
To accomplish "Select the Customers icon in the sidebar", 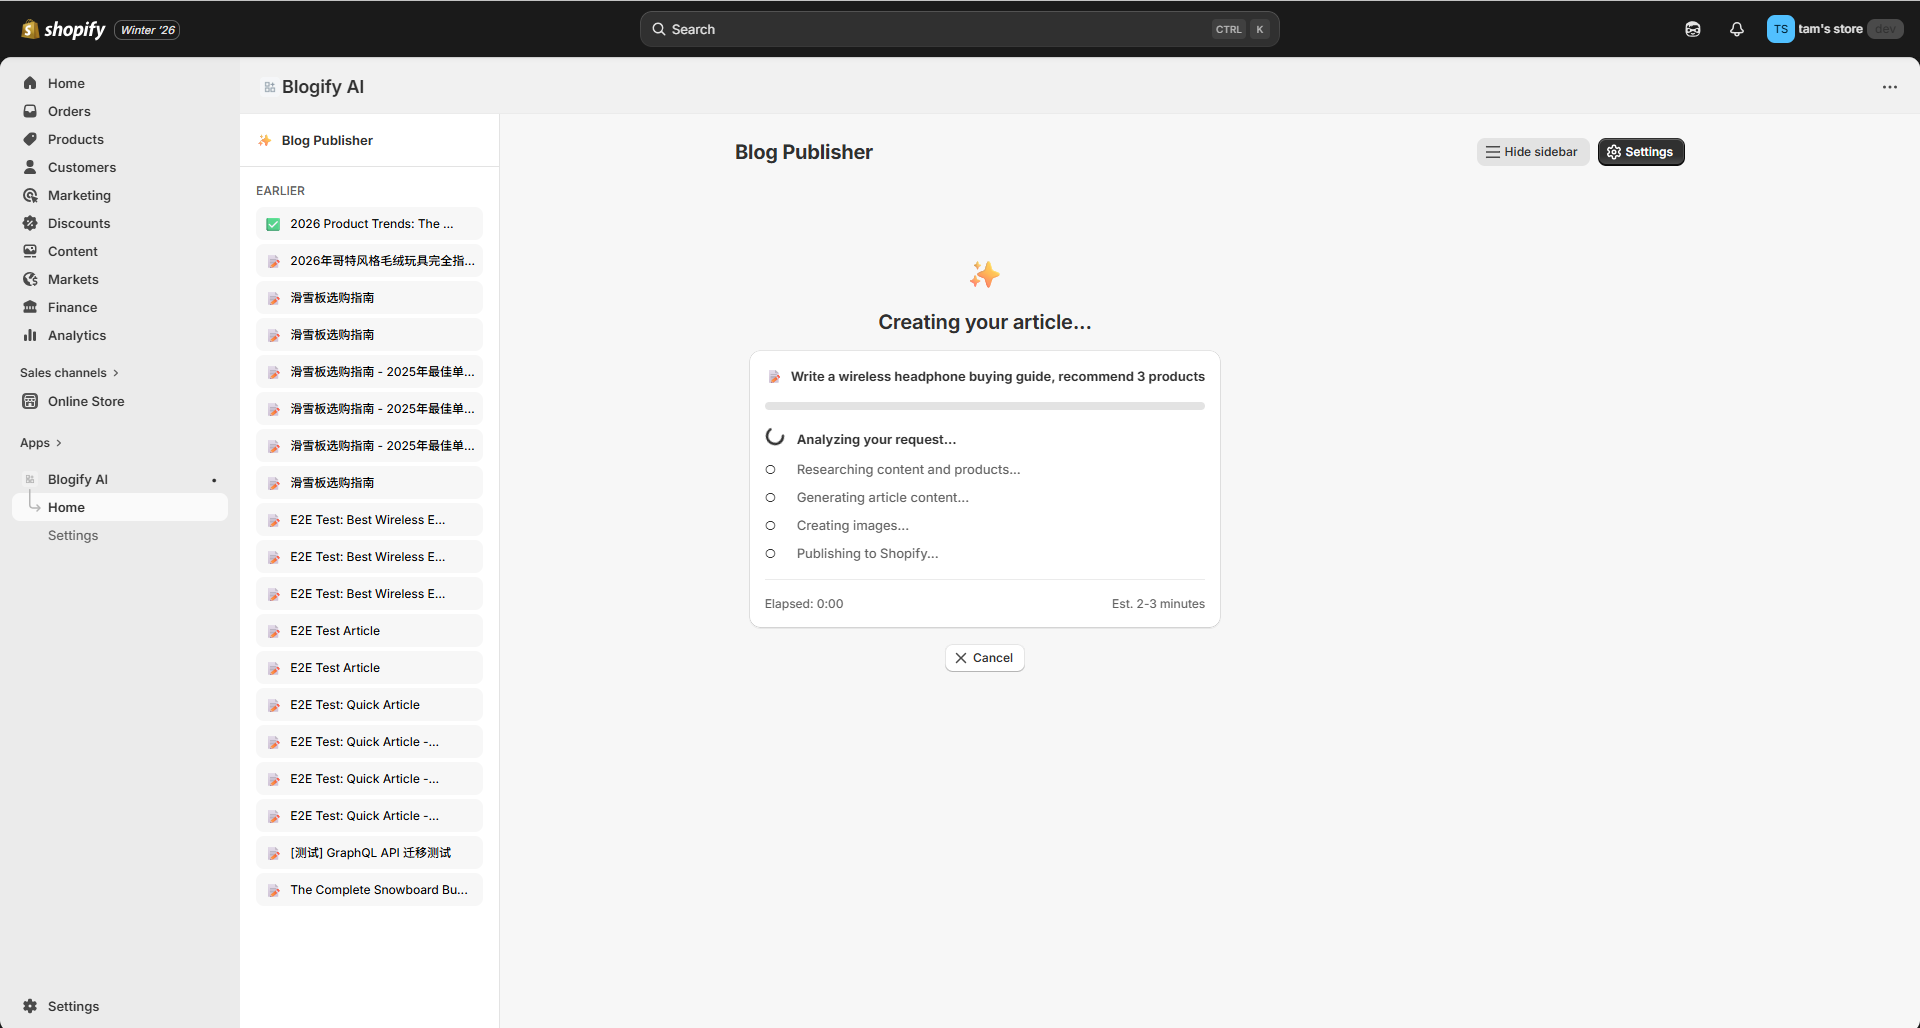I will 30,167.
